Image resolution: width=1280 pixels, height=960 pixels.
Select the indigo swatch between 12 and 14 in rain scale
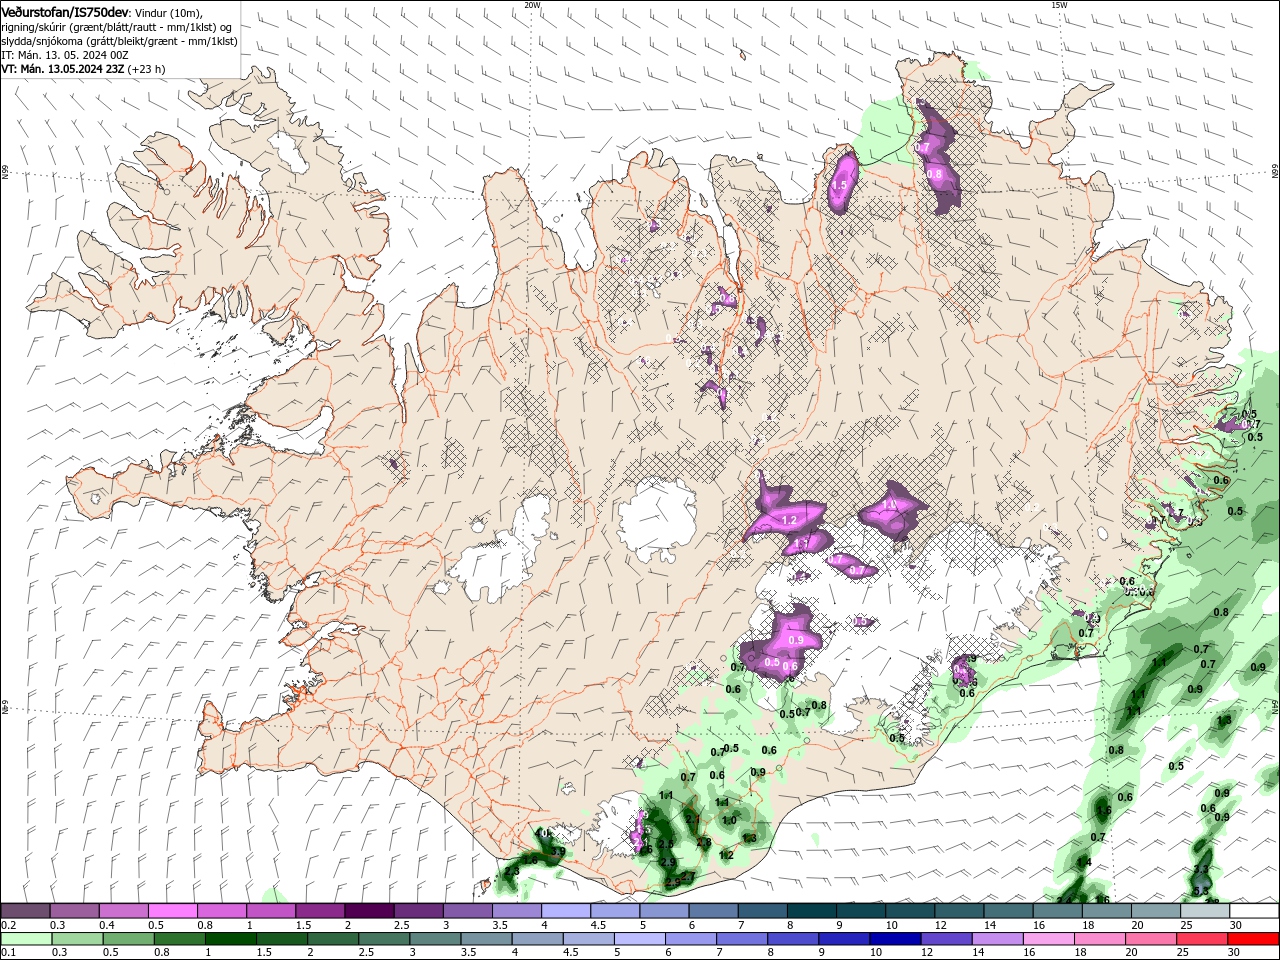tap(946, 939)
